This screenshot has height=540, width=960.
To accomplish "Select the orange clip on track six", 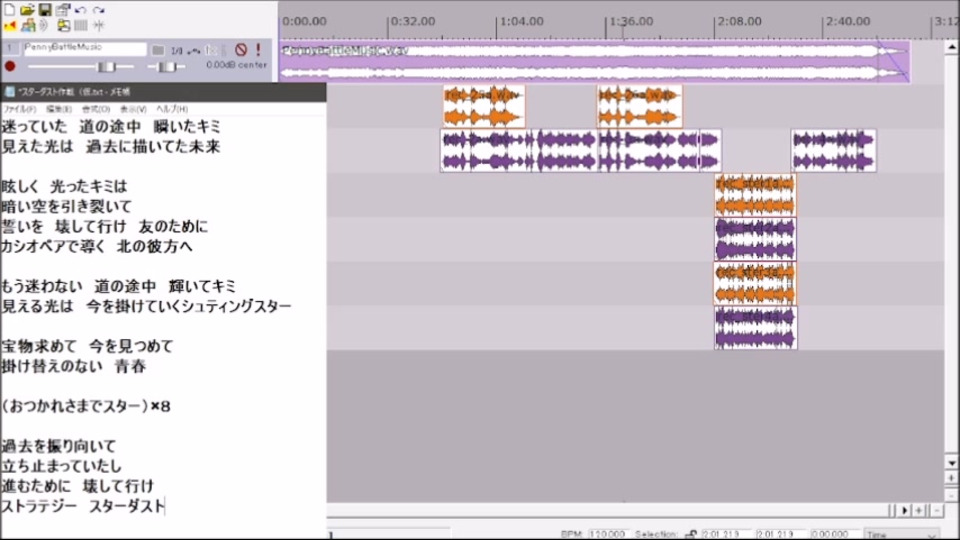I will tap(755, 283).
